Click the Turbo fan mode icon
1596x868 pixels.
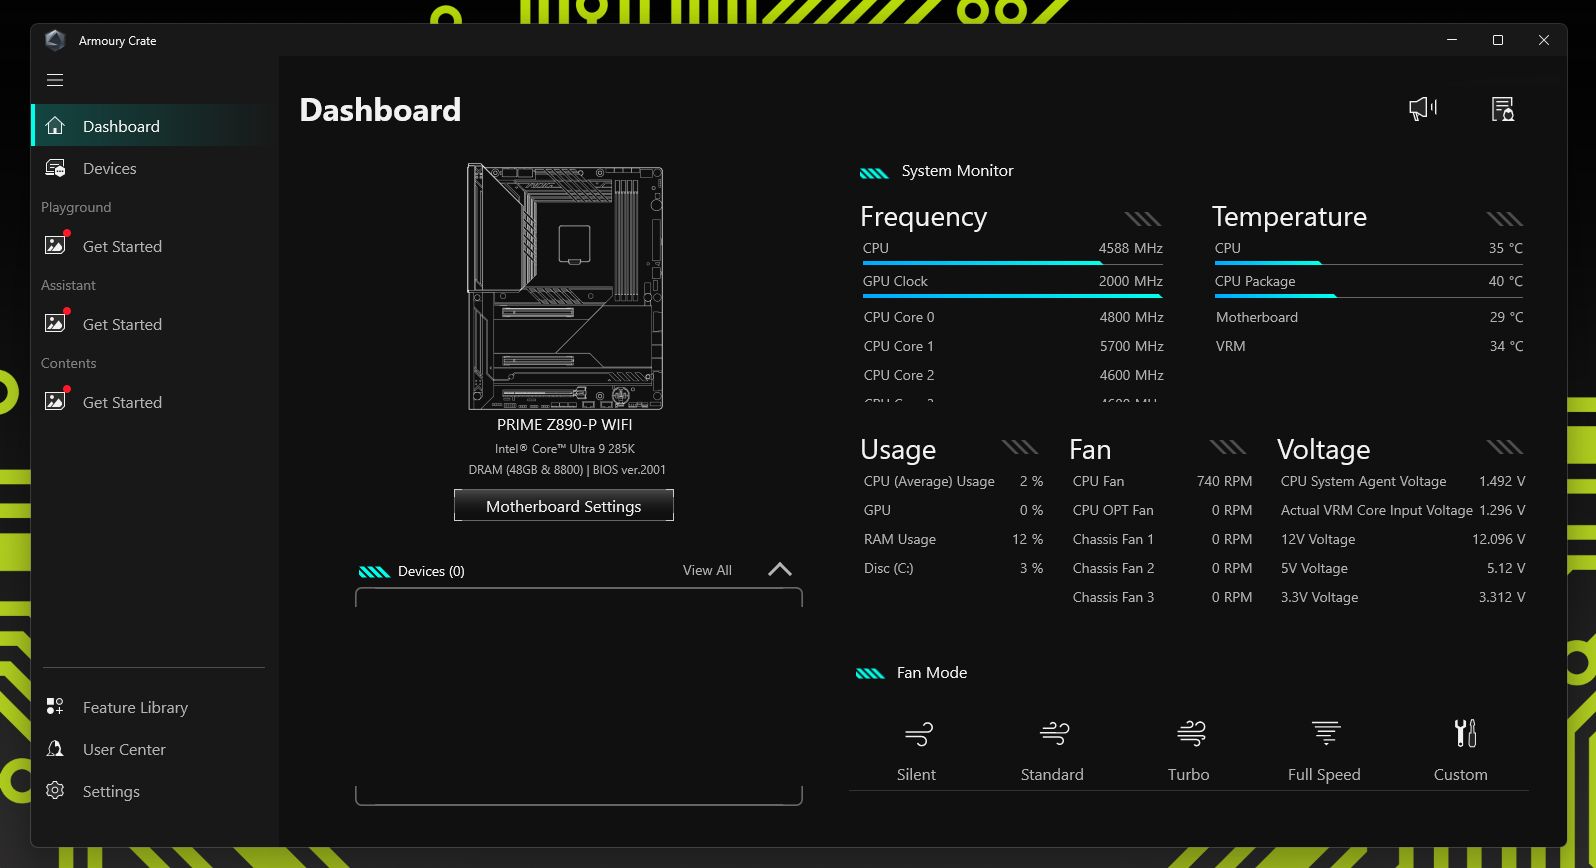[1190, 734]
